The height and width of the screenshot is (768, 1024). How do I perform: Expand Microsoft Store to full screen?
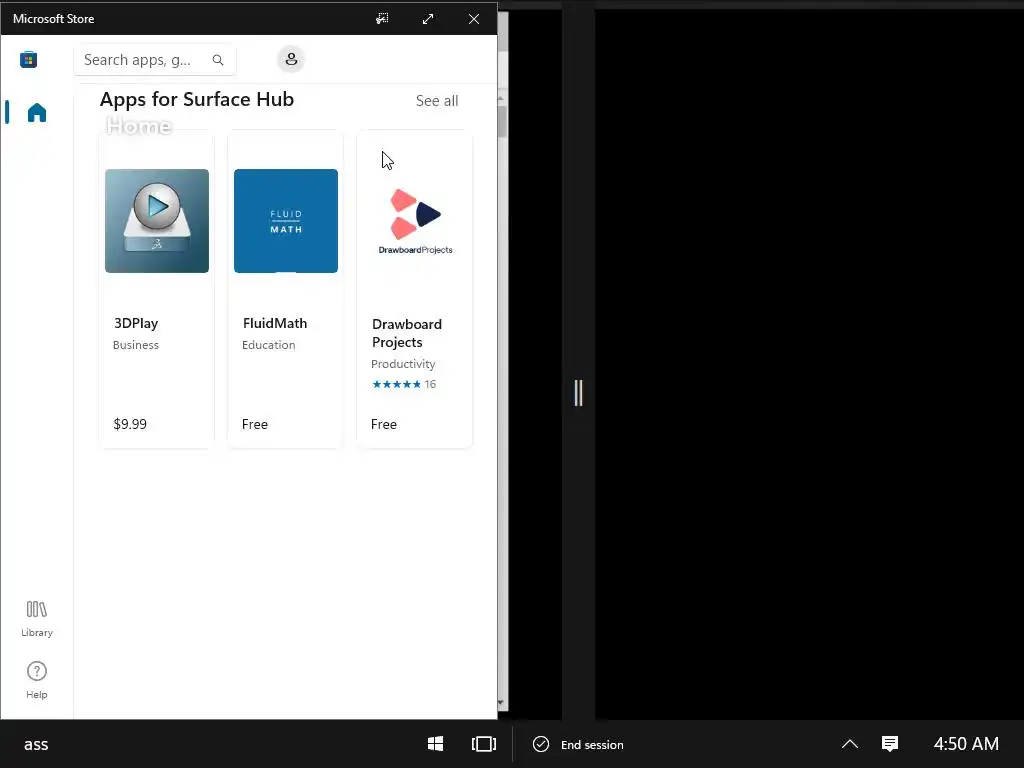point(428,19)
